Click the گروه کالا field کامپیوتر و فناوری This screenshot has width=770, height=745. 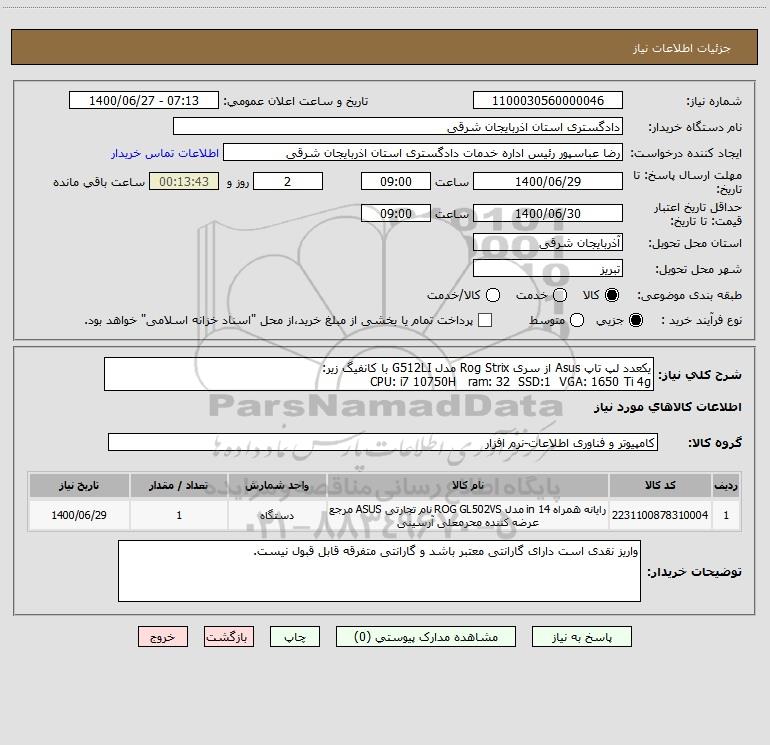[383, 442]
